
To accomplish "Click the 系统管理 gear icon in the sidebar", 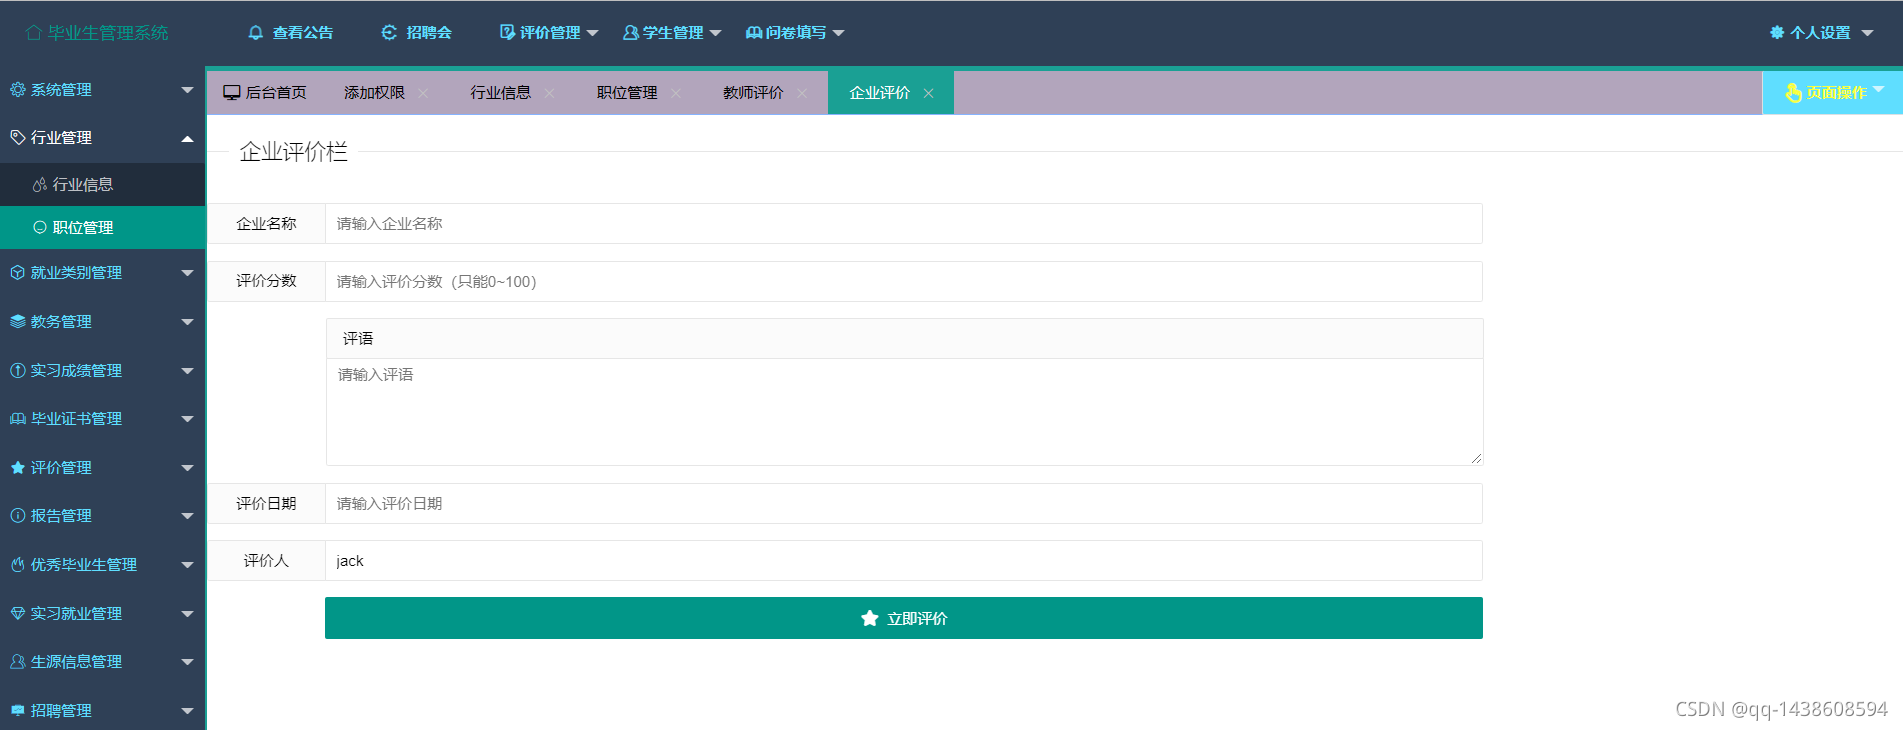I will tap(18, 90).
